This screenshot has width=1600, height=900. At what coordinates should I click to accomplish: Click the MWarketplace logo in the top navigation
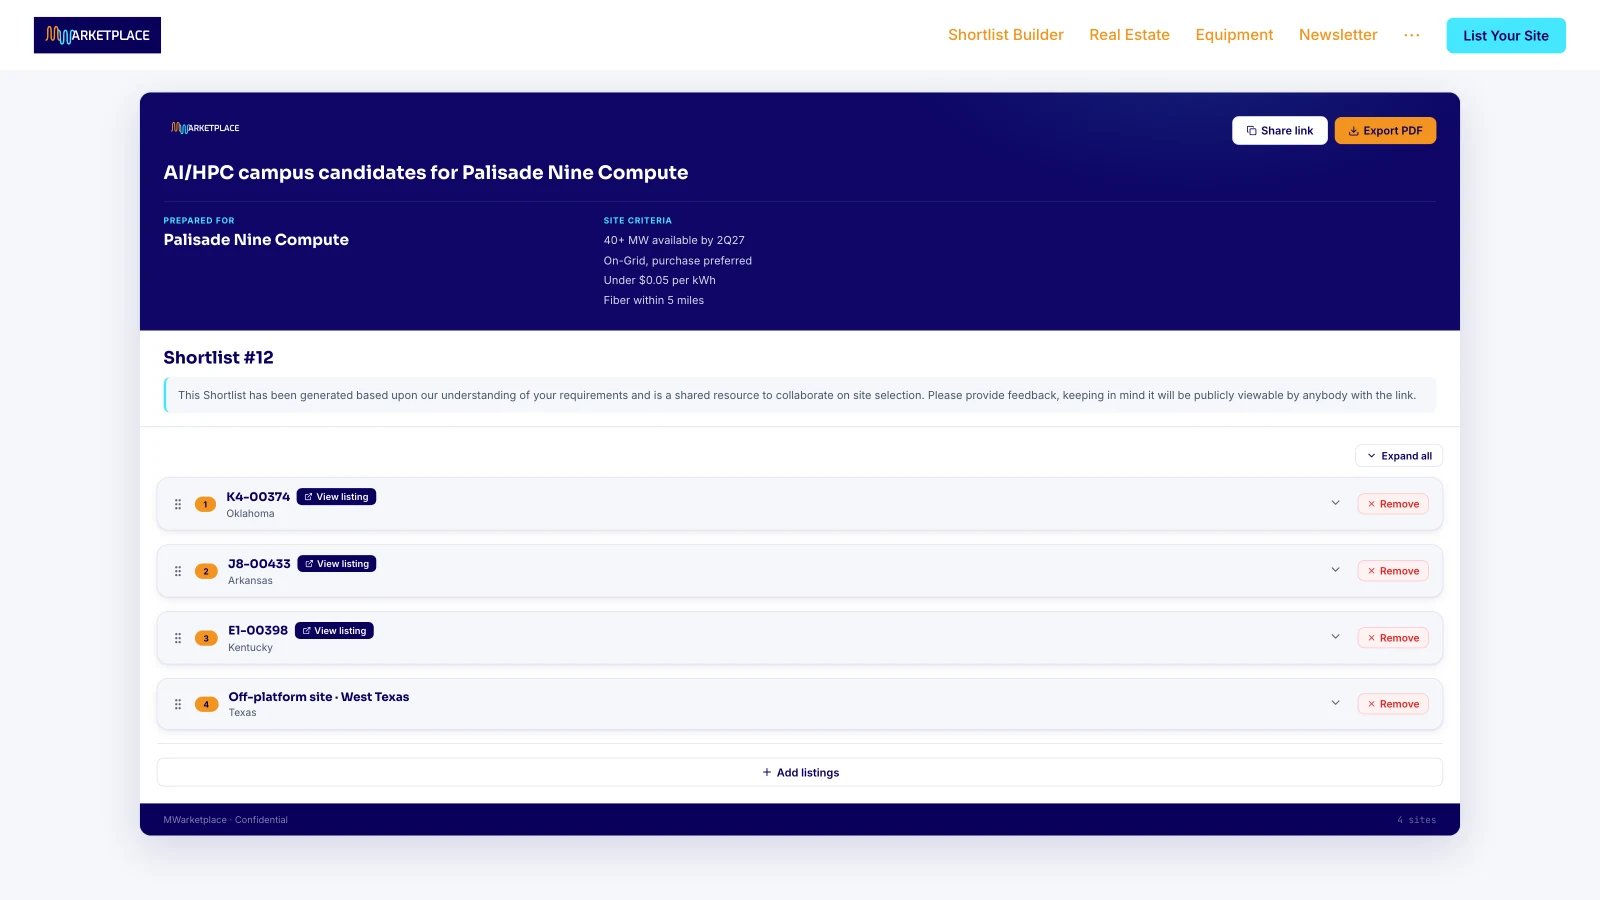[x=97, y=35]
